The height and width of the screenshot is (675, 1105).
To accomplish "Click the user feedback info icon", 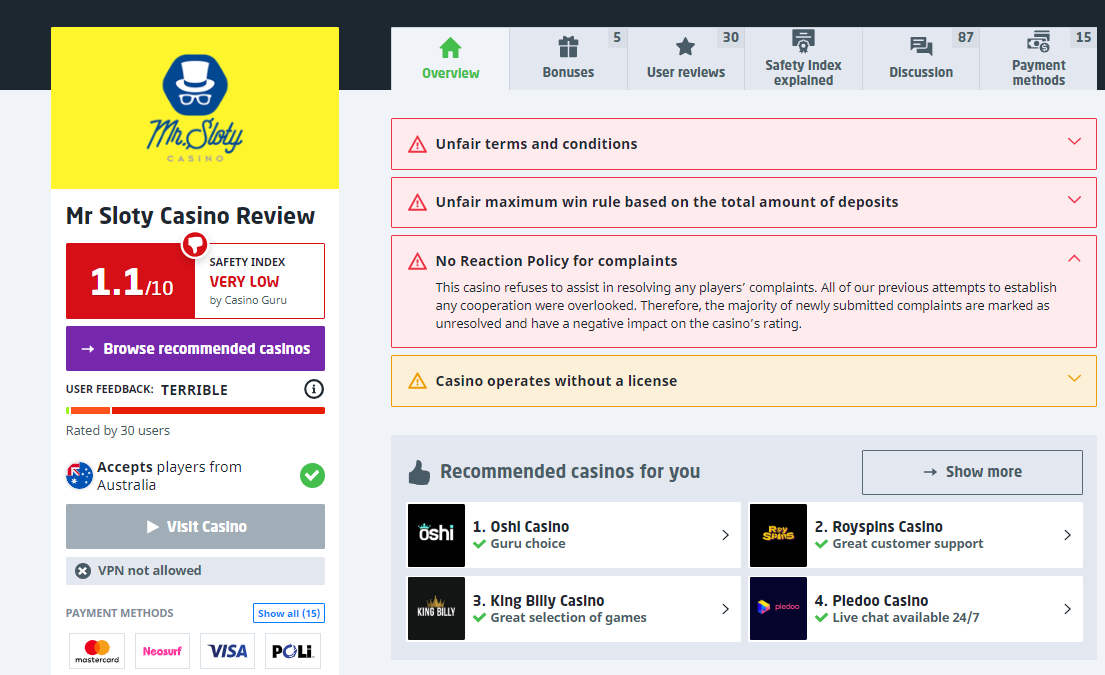I will click(314, 389).
